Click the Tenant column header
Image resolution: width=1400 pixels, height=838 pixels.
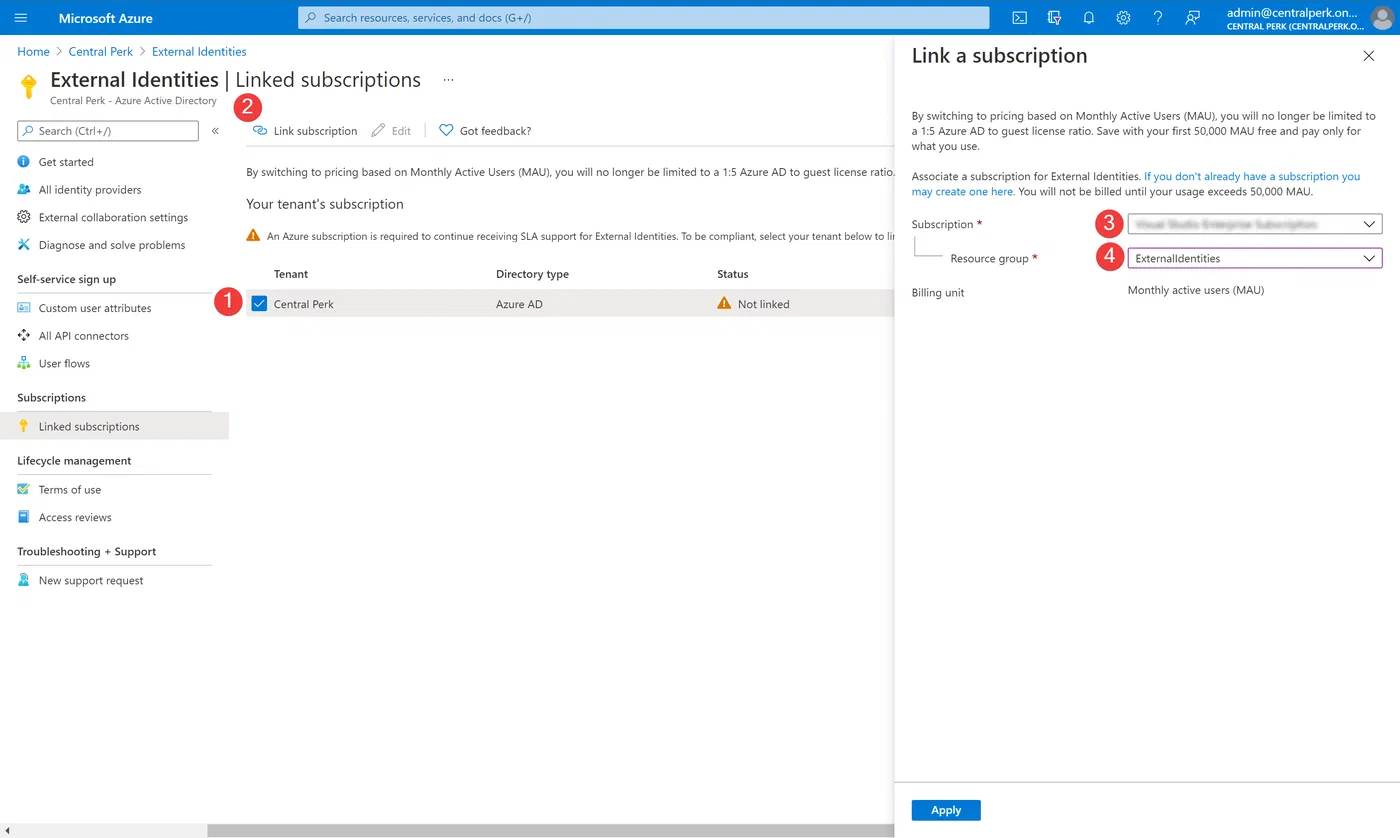click(x=291, y=274)
